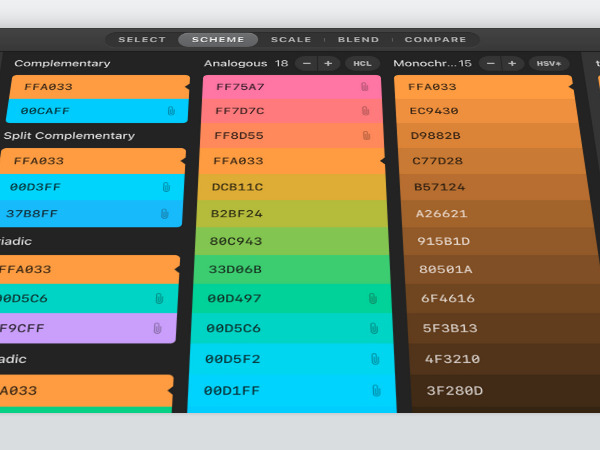Click the clip icon on swatch 37B8FF
The image size is (600, 450).
164,214
